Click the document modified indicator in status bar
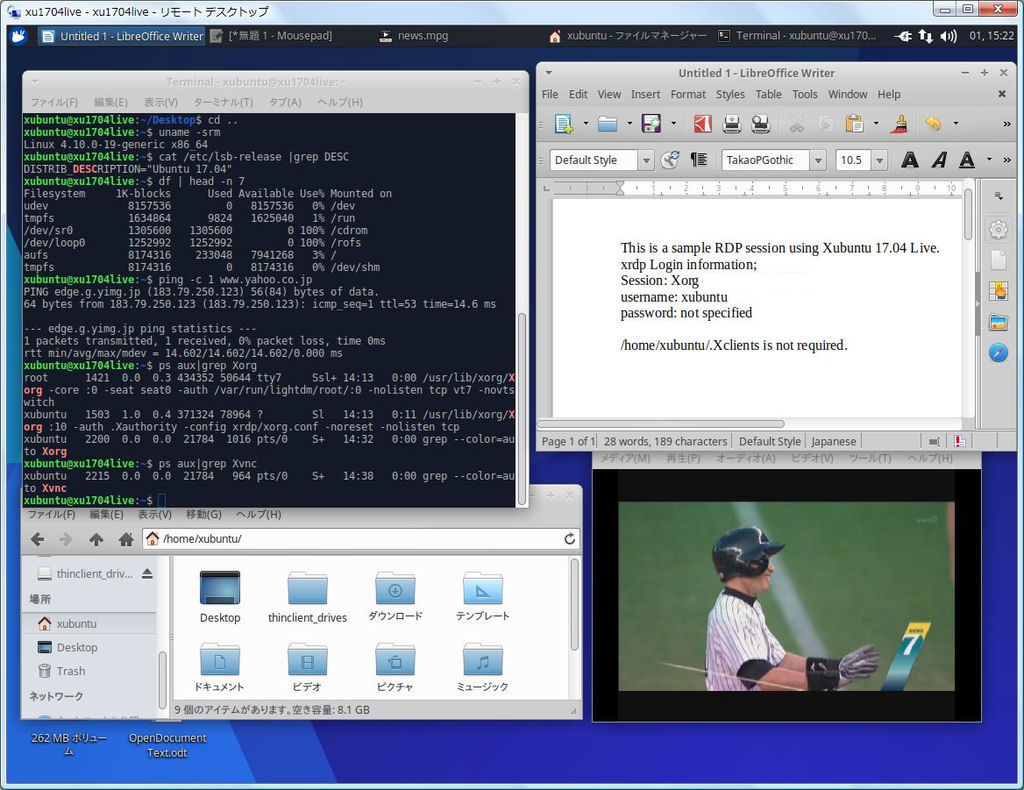 tap(959, 442)
